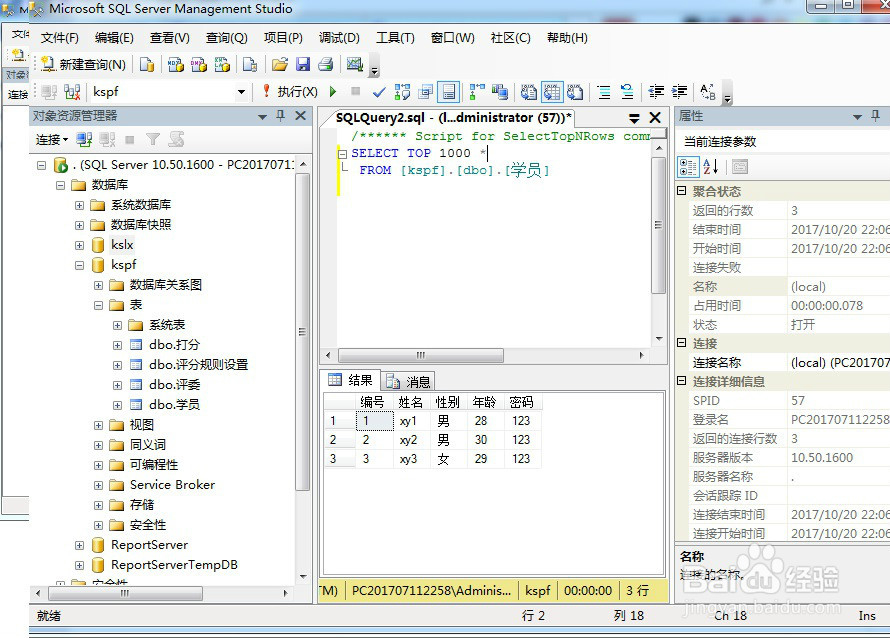This screenshot has height=638, width=890.
Task: Click the 新建查询 (New Query) button
Action: (83, 64)
